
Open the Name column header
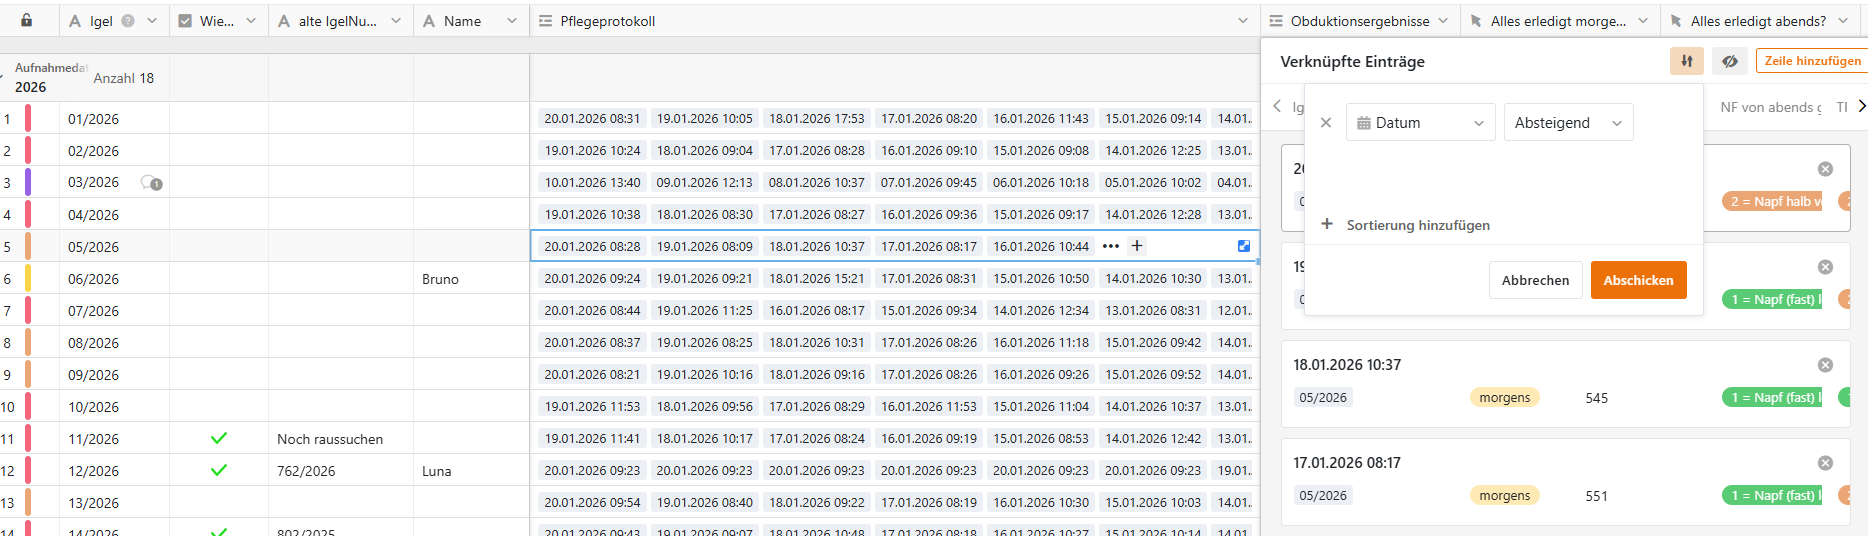coord(470,21)
